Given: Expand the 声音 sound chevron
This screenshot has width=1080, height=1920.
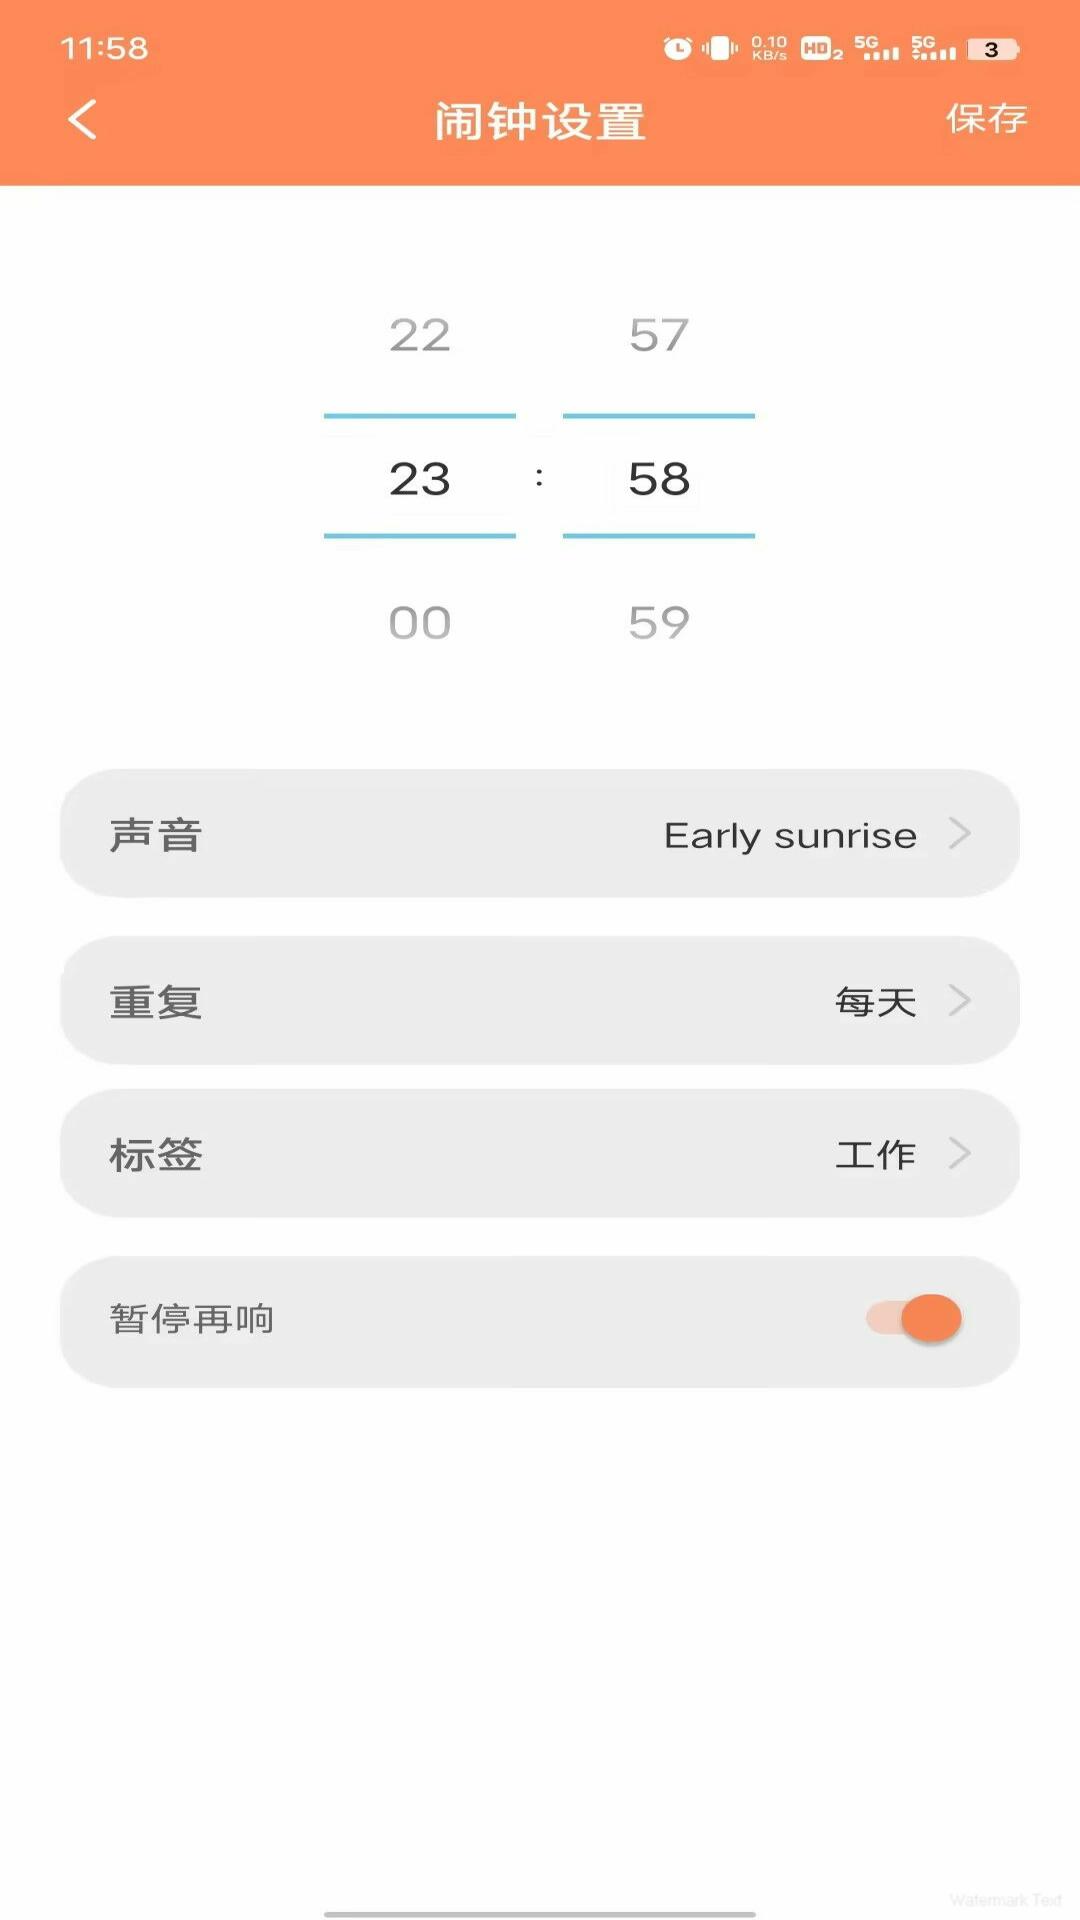Looking at the screenshot, I should click(959, 833).
